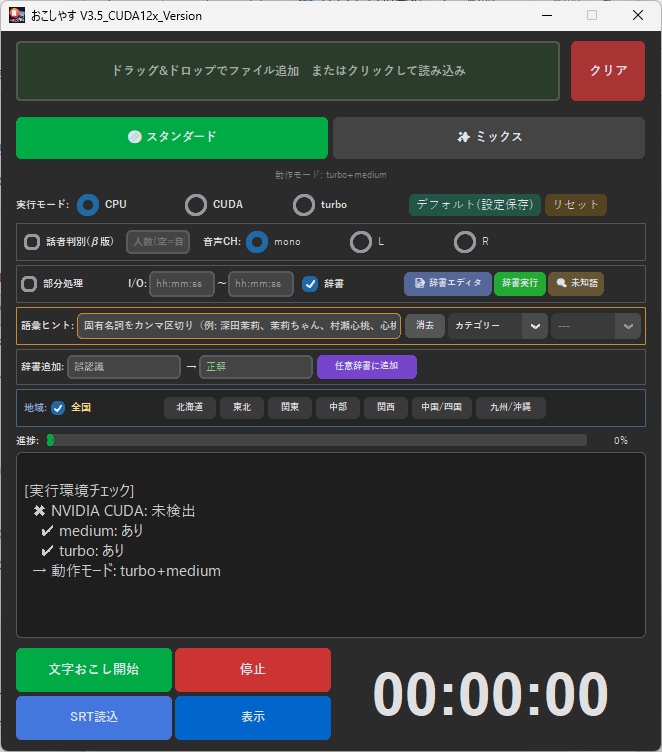
Task: Start transcription with 文字おこし開始
Action: (x=94, y=670)
